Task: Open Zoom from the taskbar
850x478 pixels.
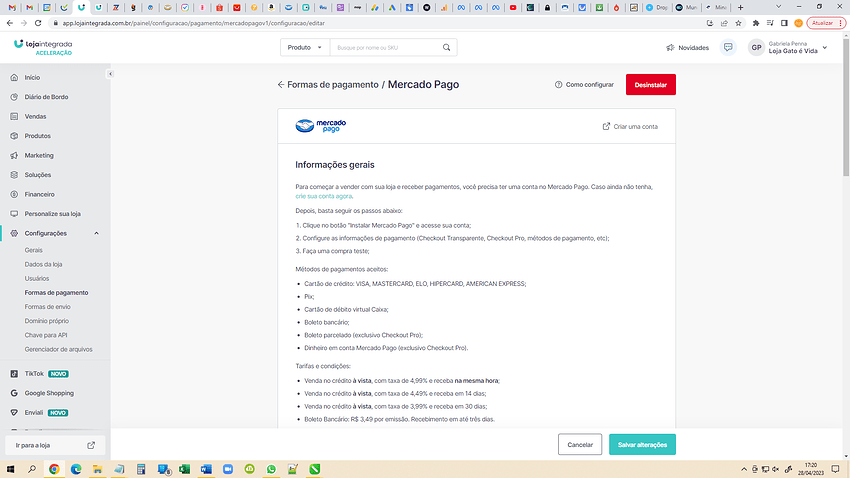Action: (228, 469)
